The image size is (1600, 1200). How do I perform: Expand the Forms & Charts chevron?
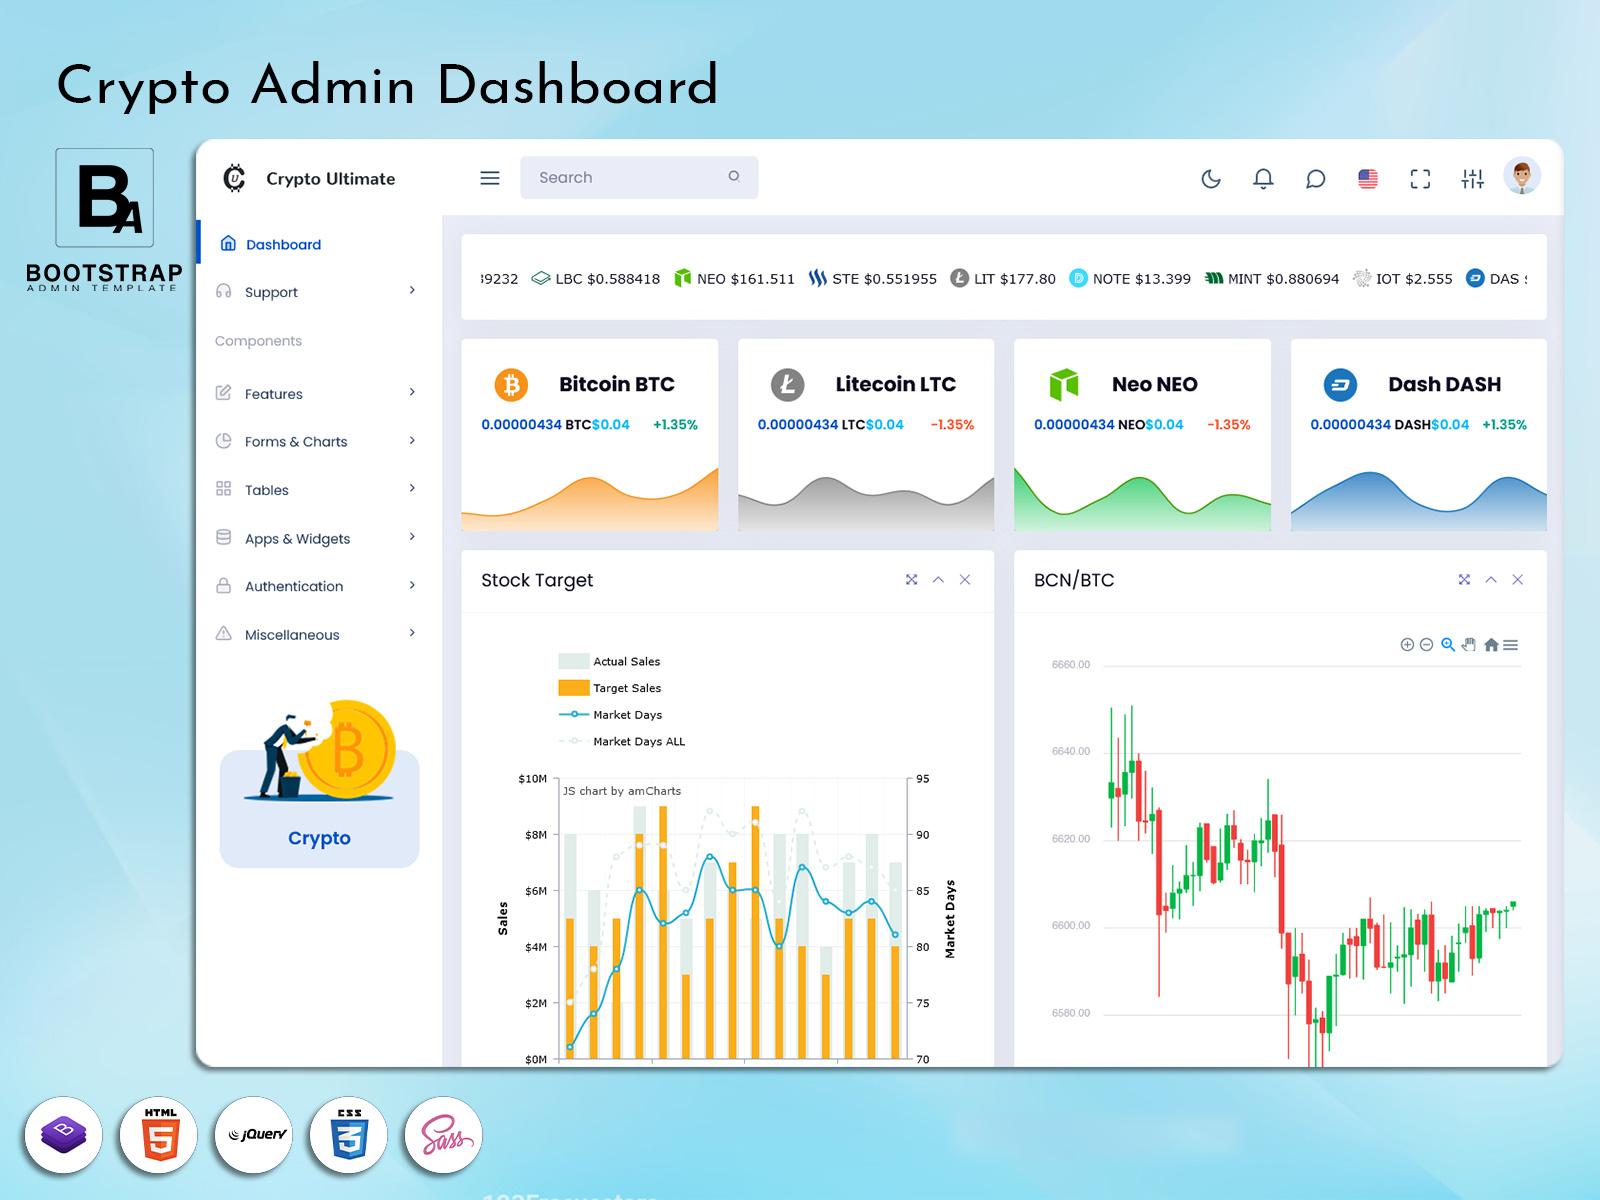[x=412, y=440]
